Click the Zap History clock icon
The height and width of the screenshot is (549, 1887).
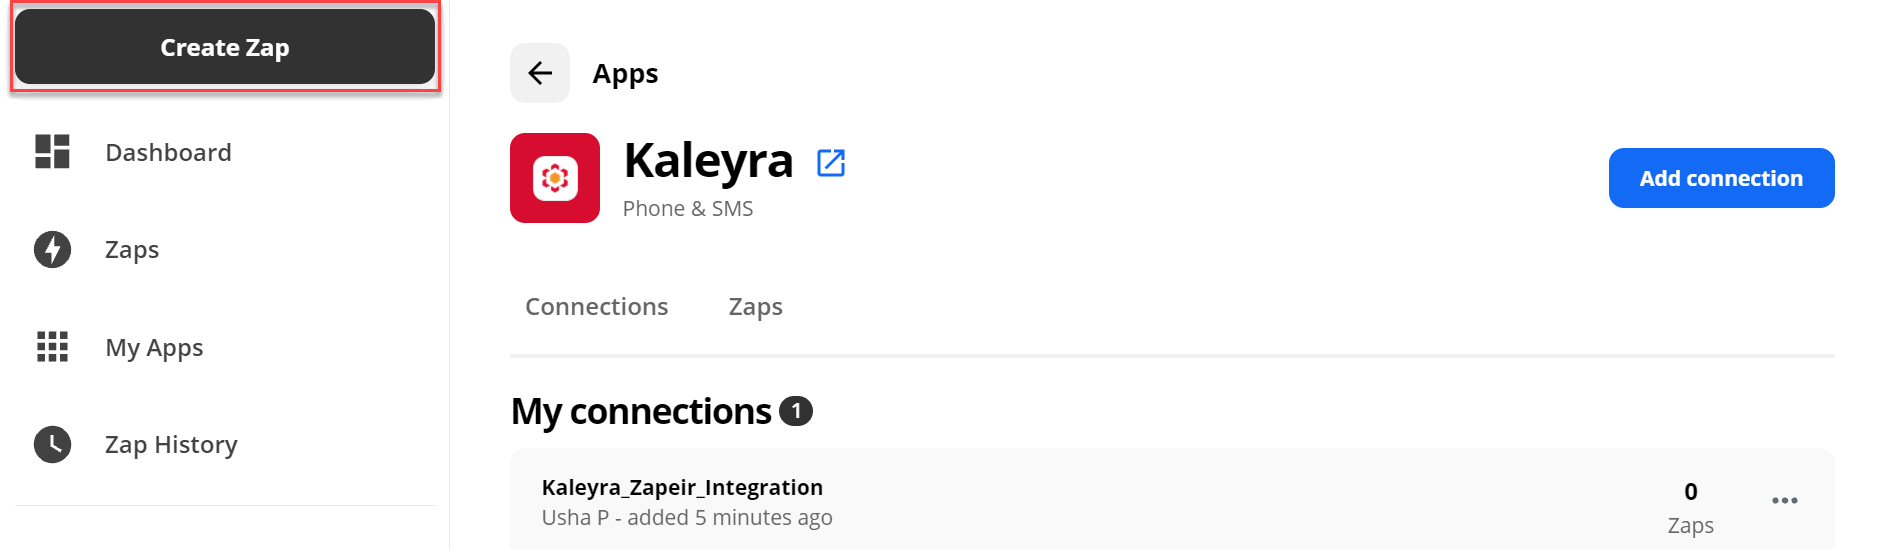point(52,444)
